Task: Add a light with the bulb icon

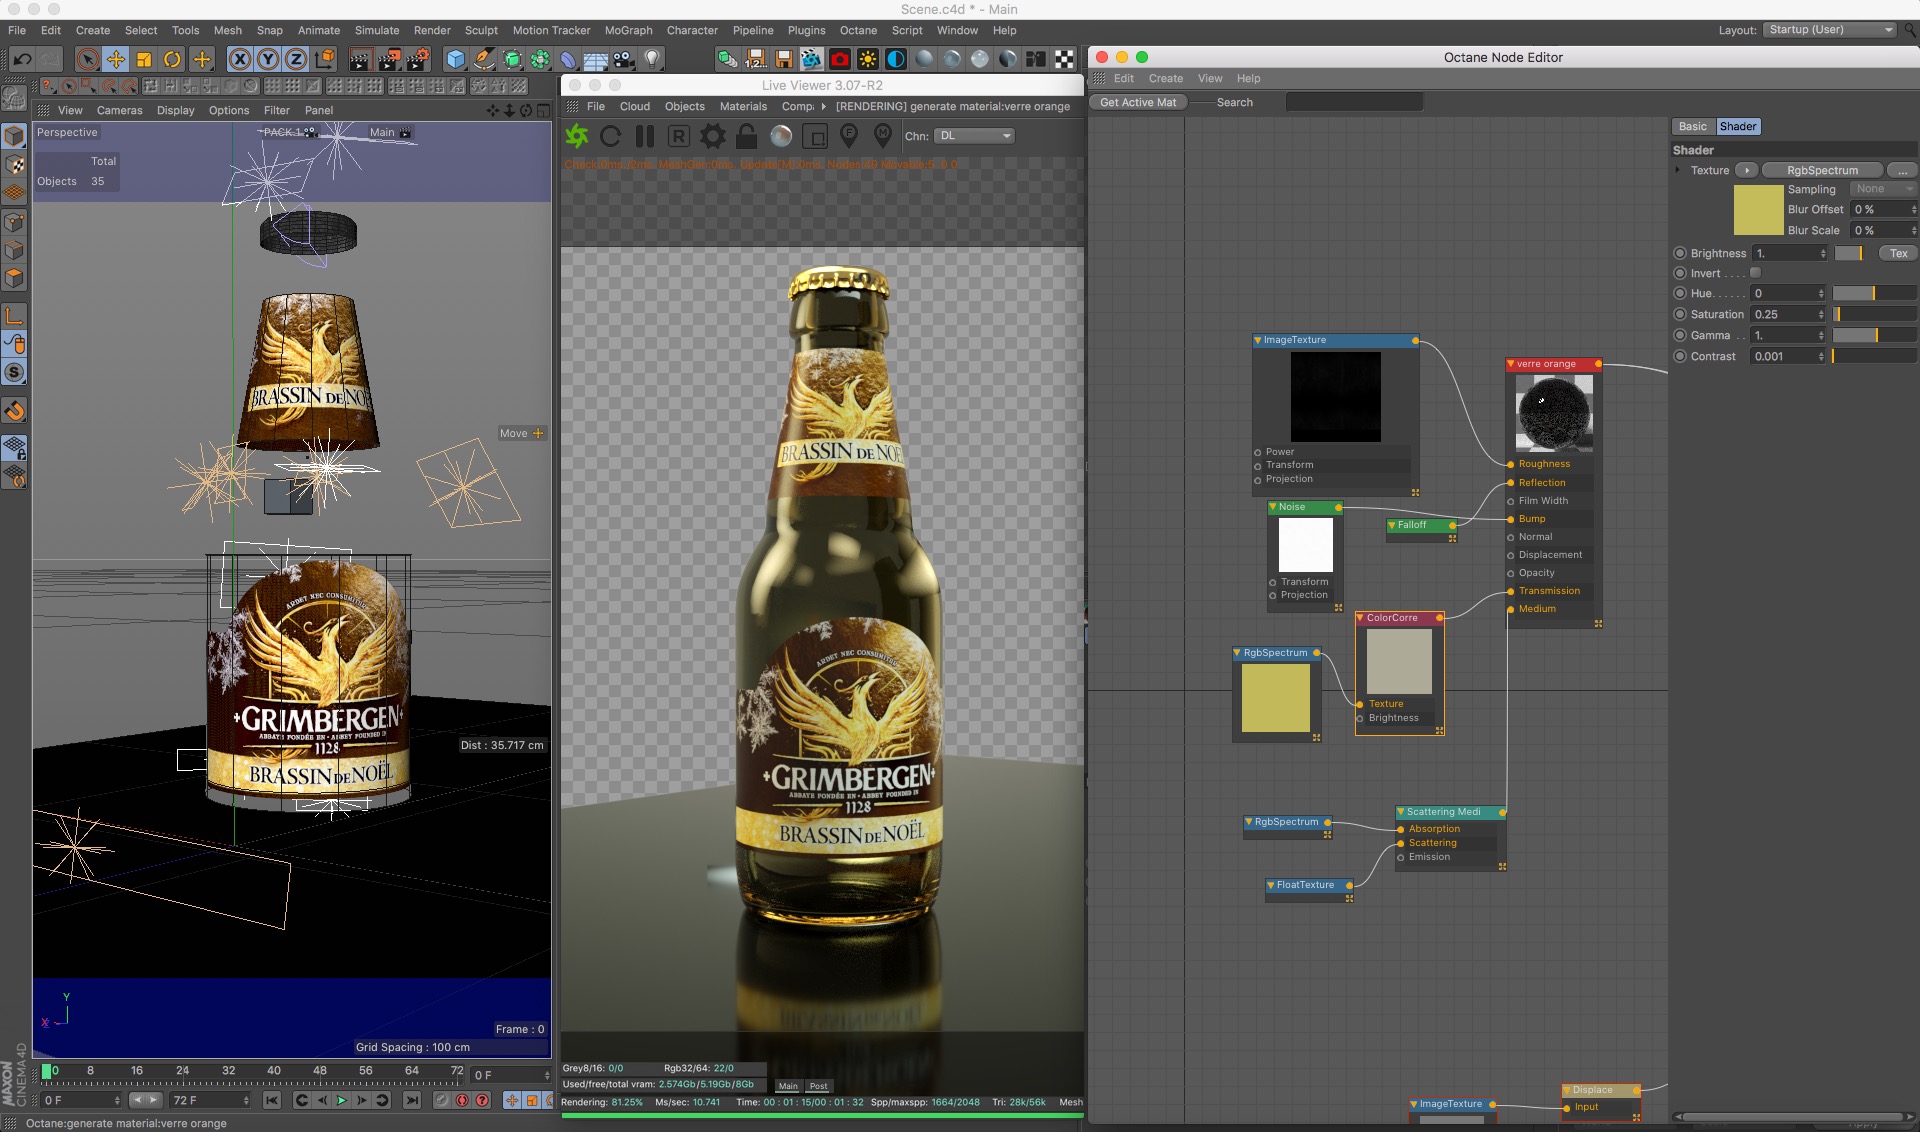Action: [x=652, y=59]
